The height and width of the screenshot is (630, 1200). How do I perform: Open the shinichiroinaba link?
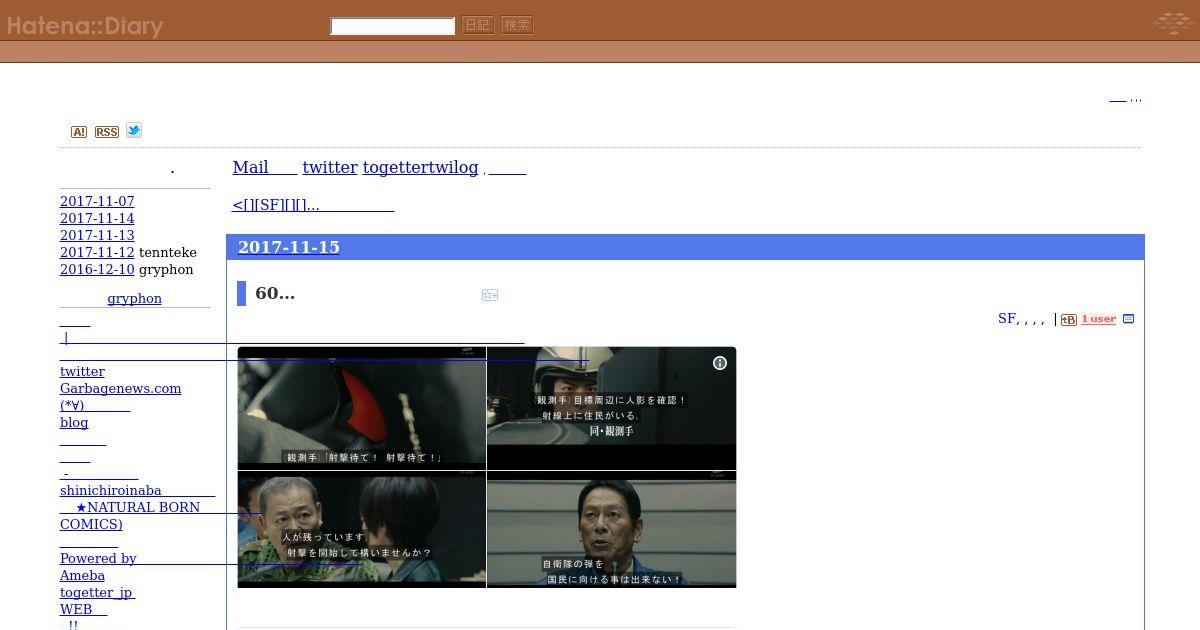(137, 491)
